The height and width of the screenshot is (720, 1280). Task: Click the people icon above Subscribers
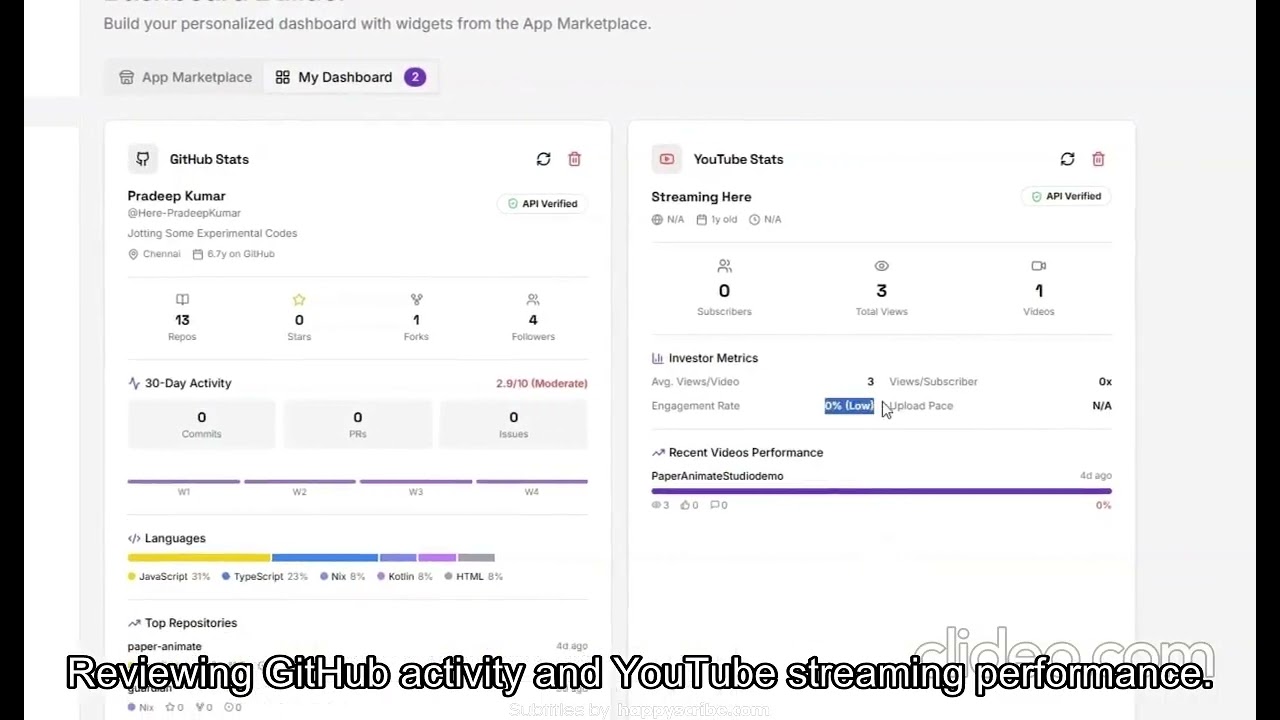[724, 266]
